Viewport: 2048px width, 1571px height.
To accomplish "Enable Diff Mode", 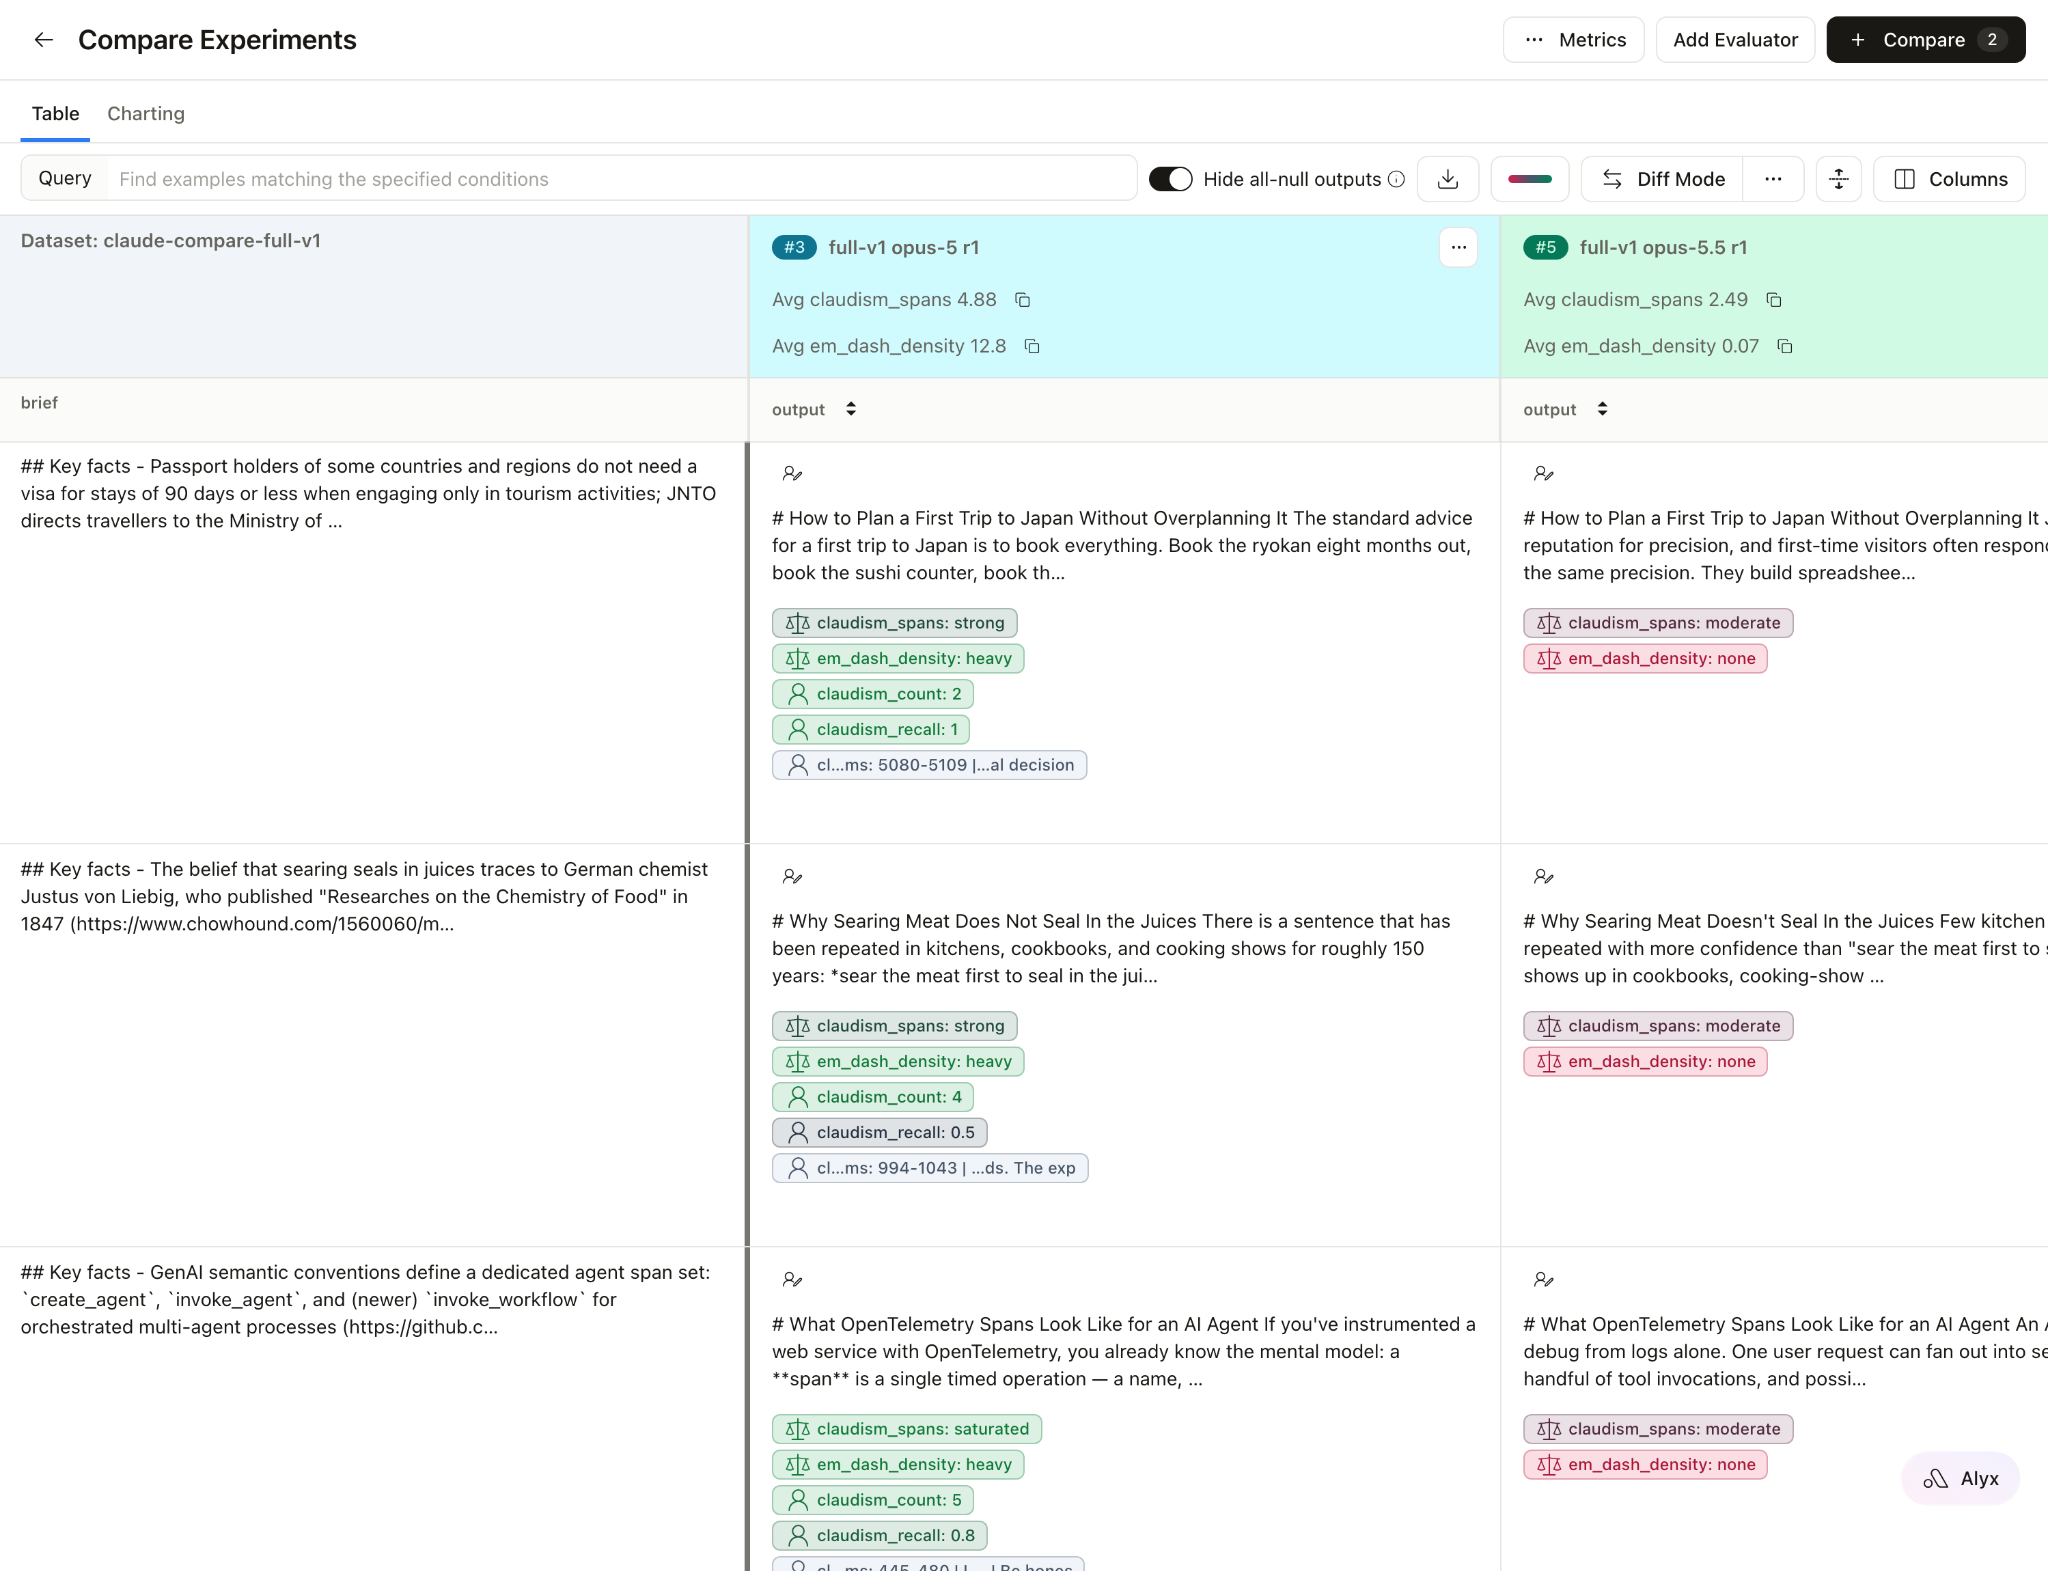I will [1662, 179].
